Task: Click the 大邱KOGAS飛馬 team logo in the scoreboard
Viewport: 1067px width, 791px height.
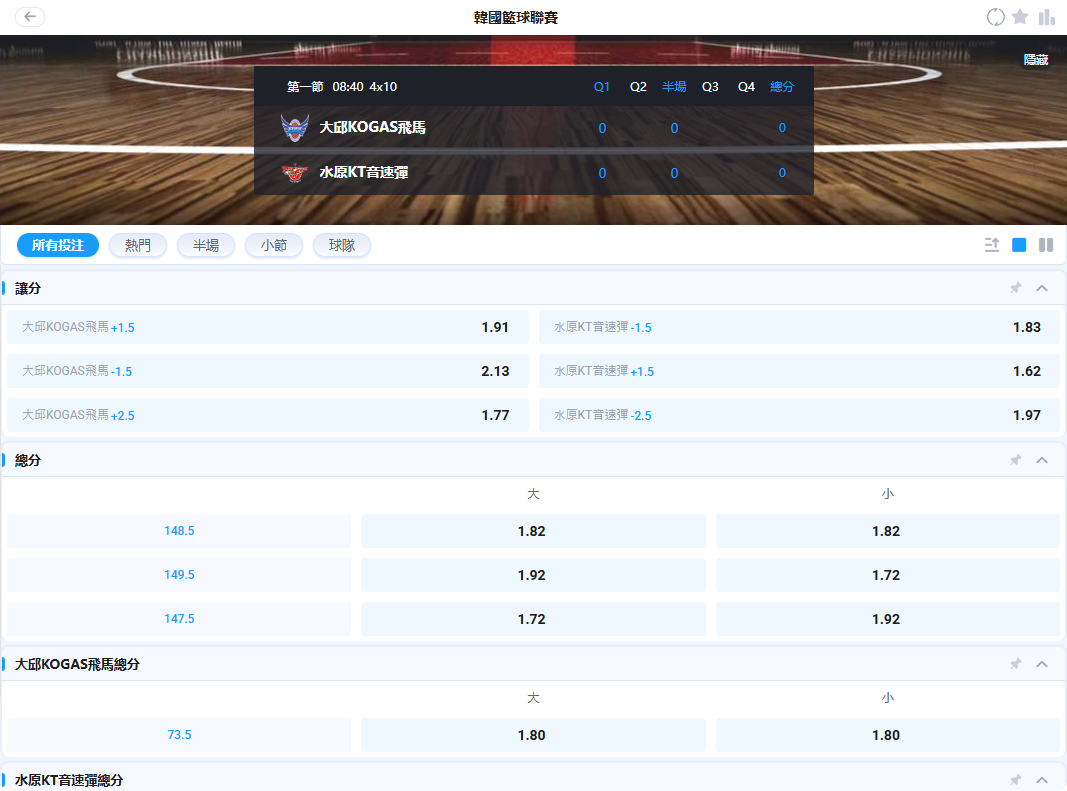Action: pyautogui.click(x=295, y=127)
